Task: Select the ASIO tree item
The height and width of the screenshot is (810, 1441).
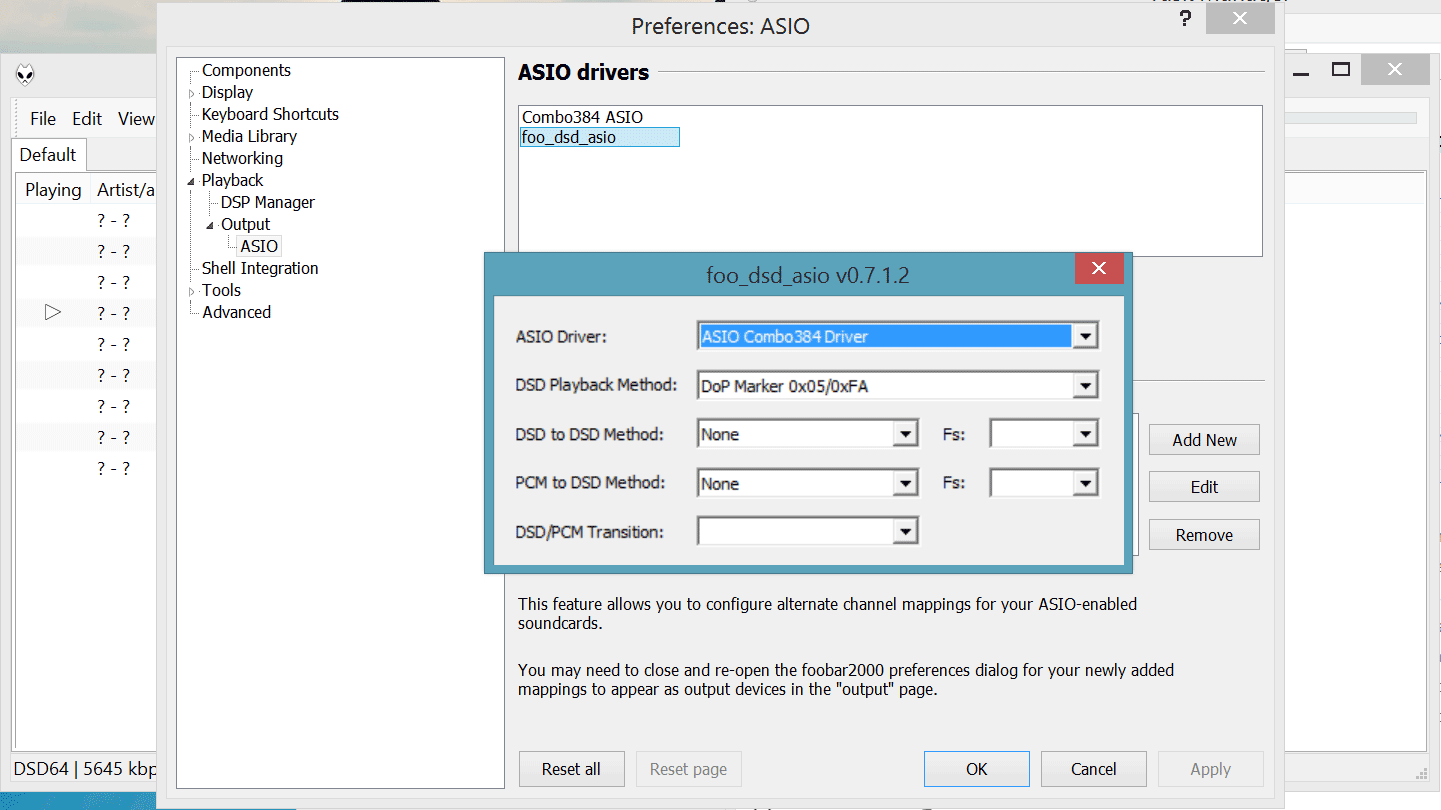Action: tap(259, 246)
